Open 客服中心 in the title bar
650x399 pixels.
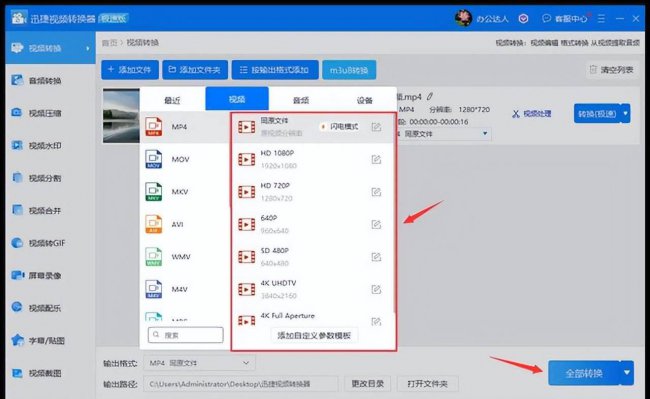(565, 19)
